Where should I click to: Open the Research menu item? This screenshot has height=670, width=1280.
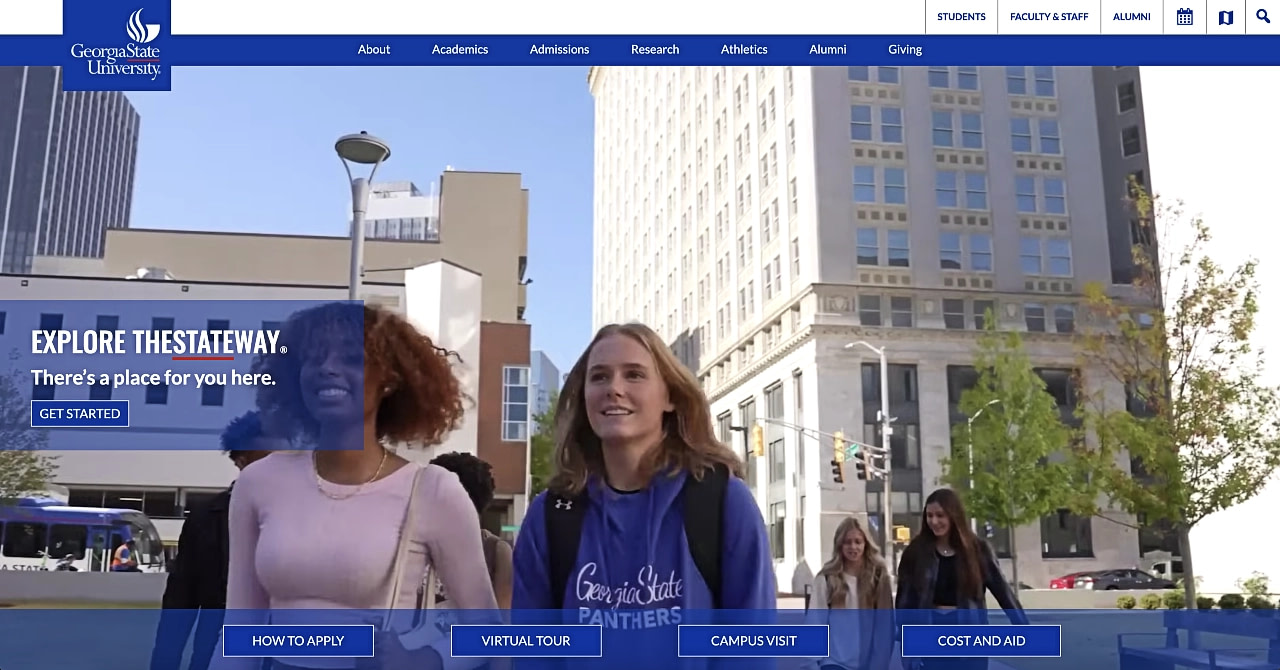(x=655, y=49)
